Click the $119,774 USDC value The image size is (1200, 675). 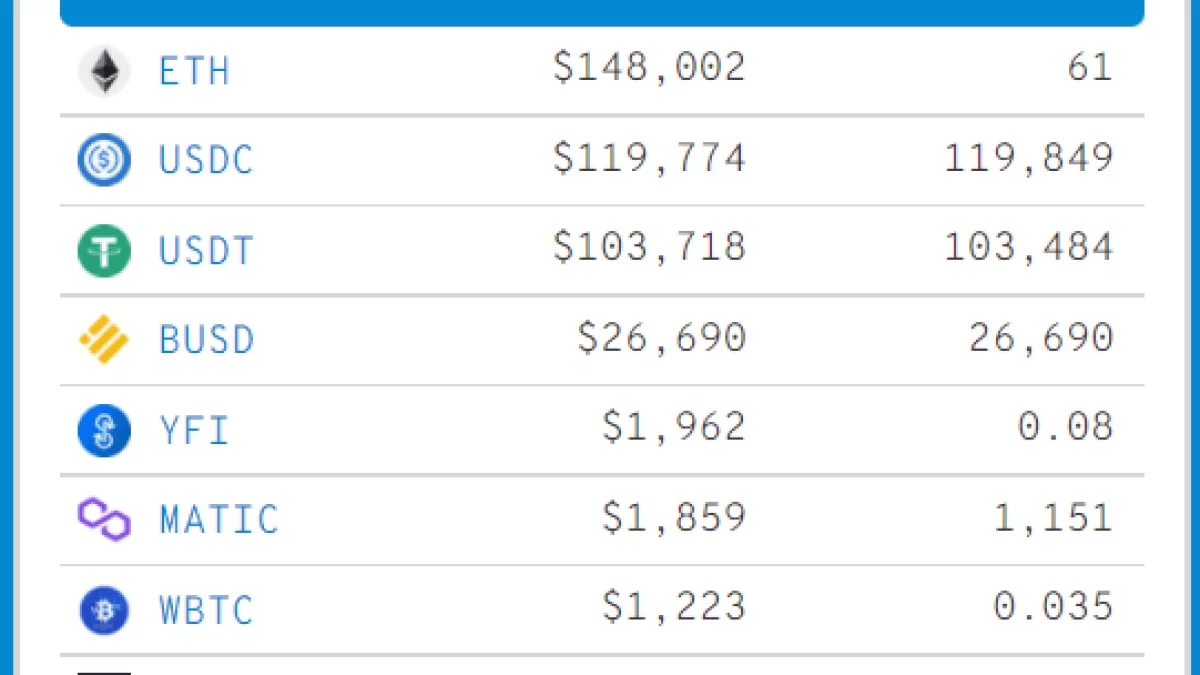(x=649, y=158)
